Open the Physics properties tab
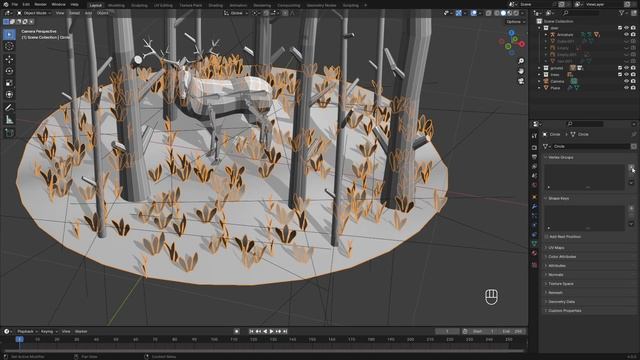The width and height of the screenshot is (640, 360). tap(534, 225)
